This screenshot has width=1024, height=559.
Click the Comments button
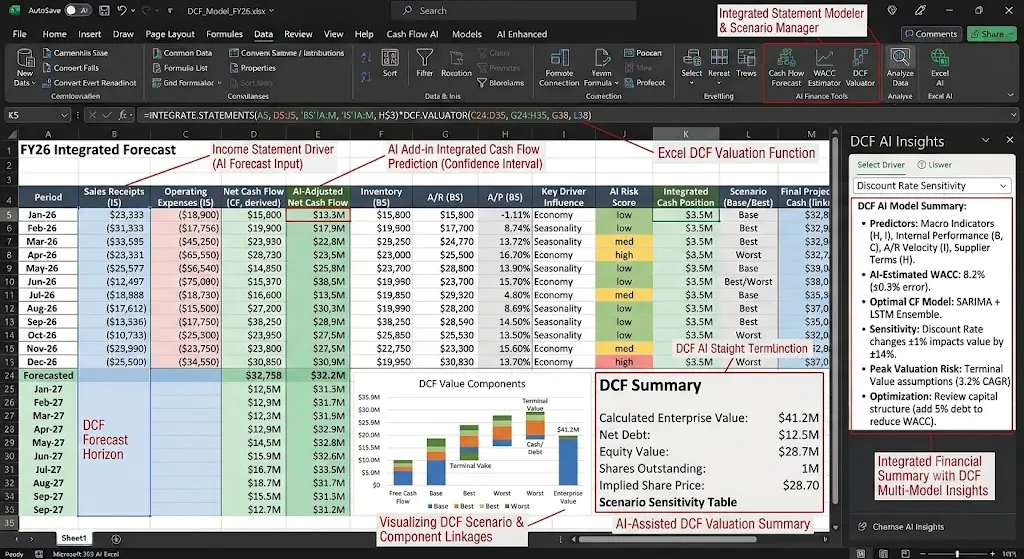931,34
